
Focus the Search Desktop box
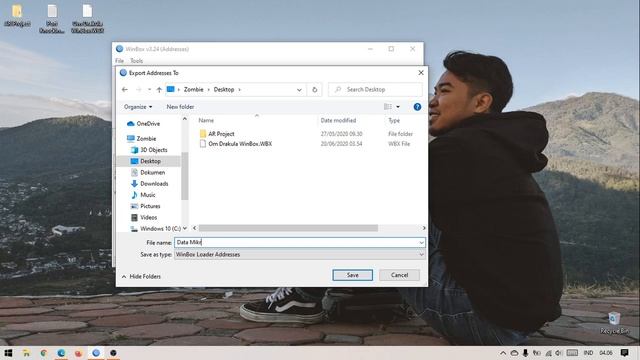pos(375,89)
